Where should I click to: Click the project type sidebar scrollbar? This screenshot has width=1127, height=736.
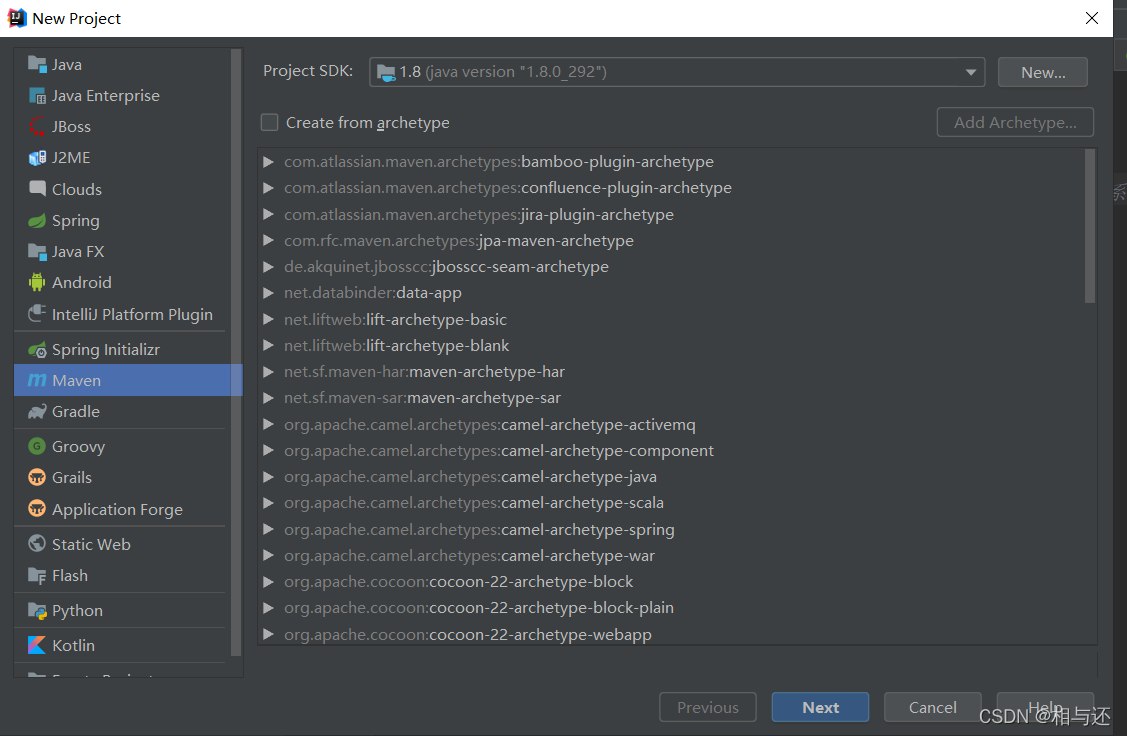[236, 352]
